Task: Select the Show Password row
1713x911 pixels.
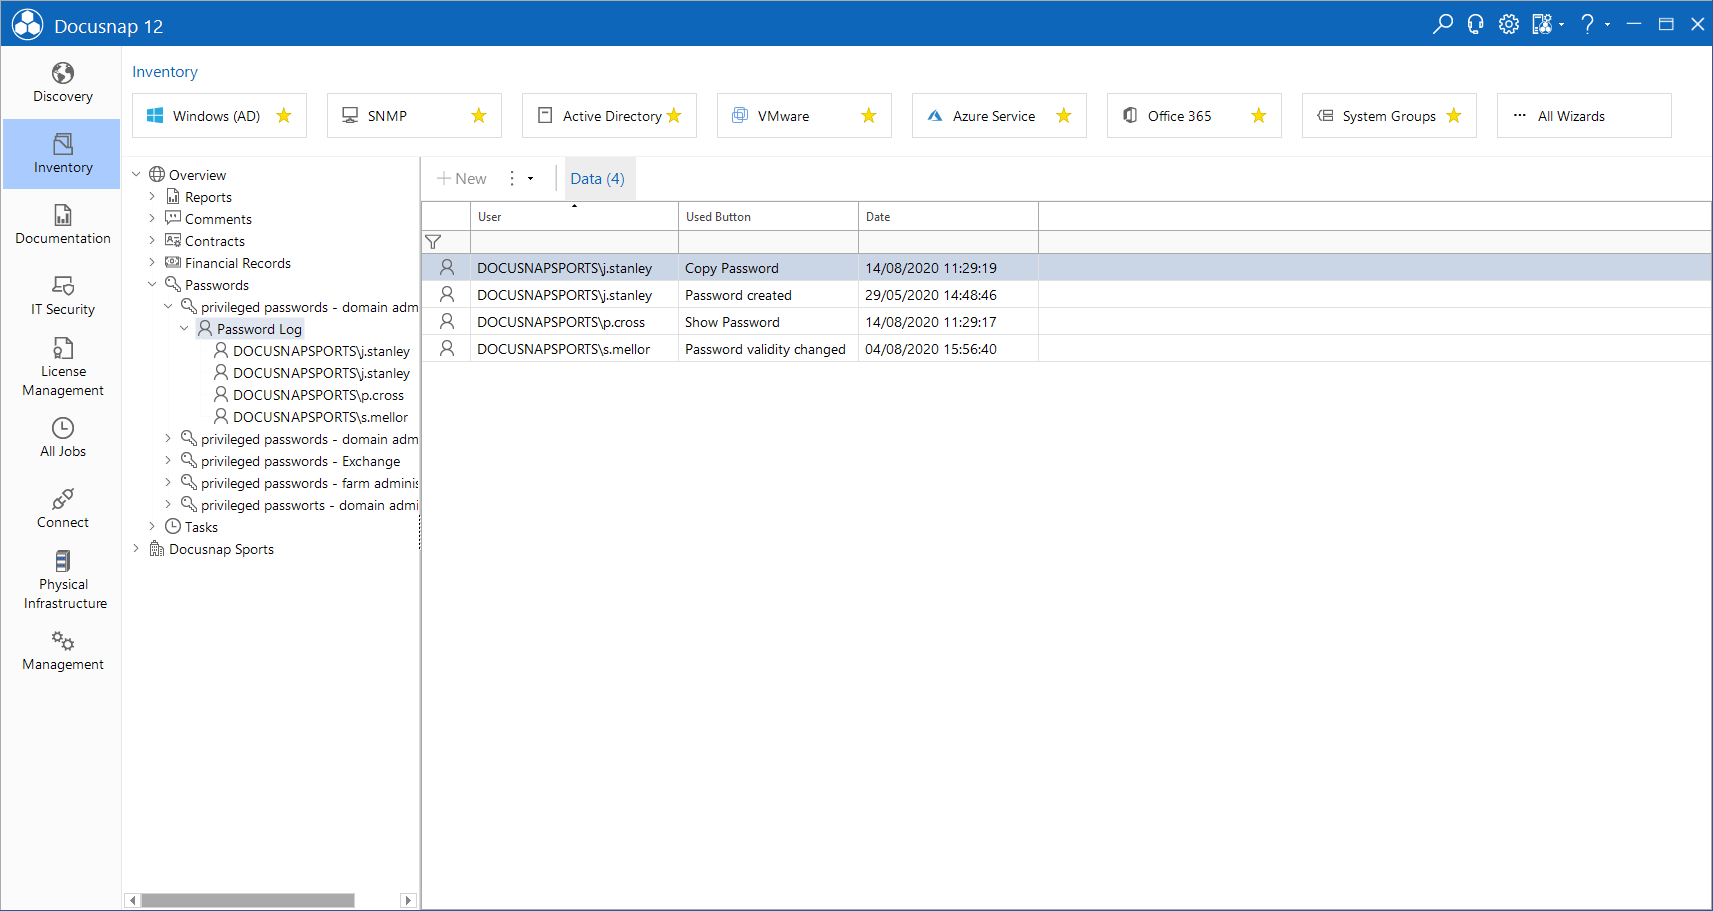Action: [x=1066, y=322]
